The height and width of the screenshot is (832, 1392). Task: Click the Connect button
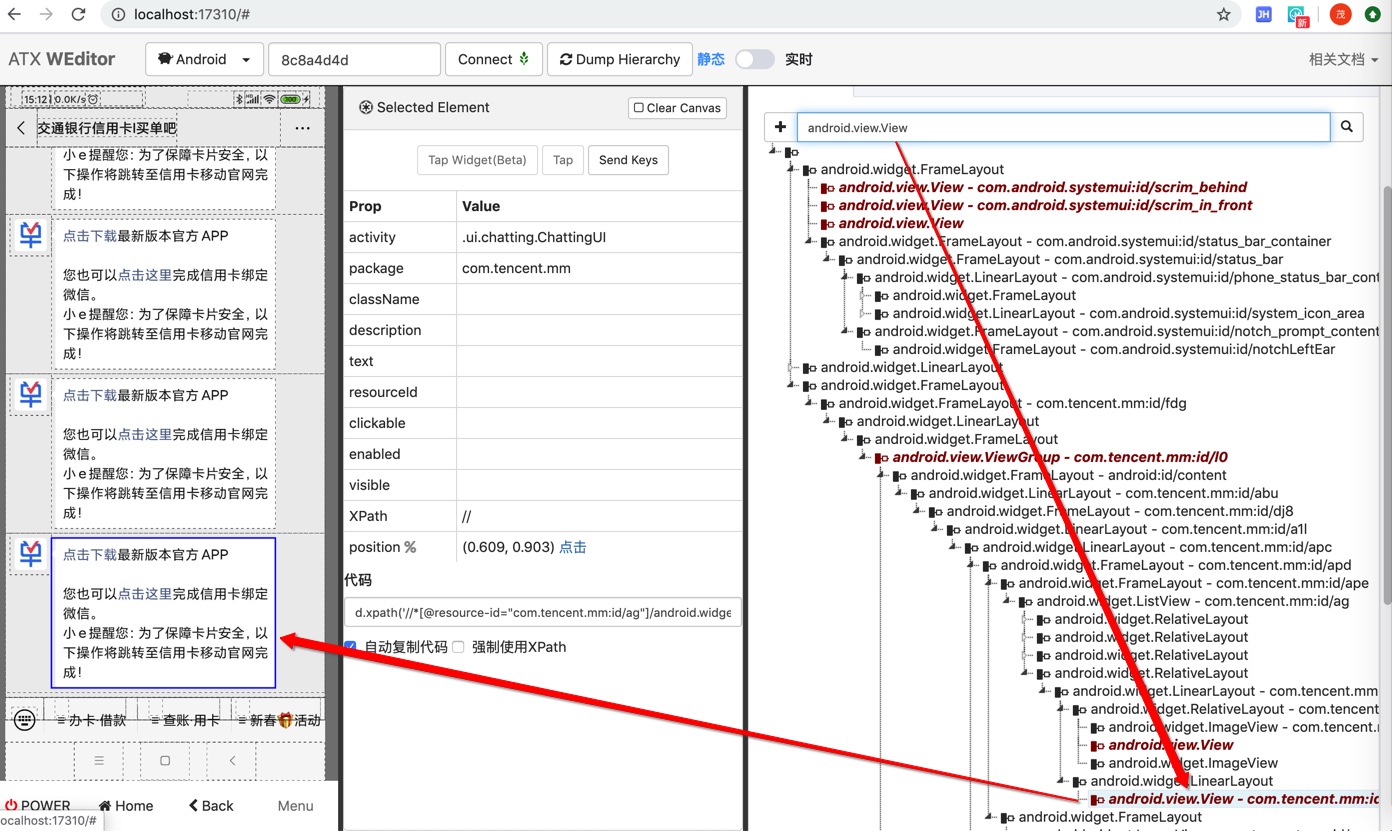[494, 59]
